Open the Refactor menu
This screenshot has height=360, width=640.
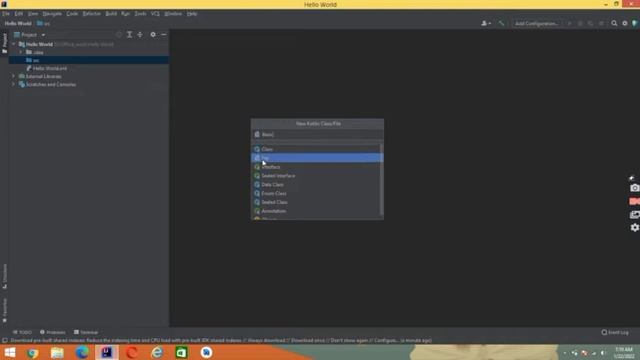coord(92,13)
